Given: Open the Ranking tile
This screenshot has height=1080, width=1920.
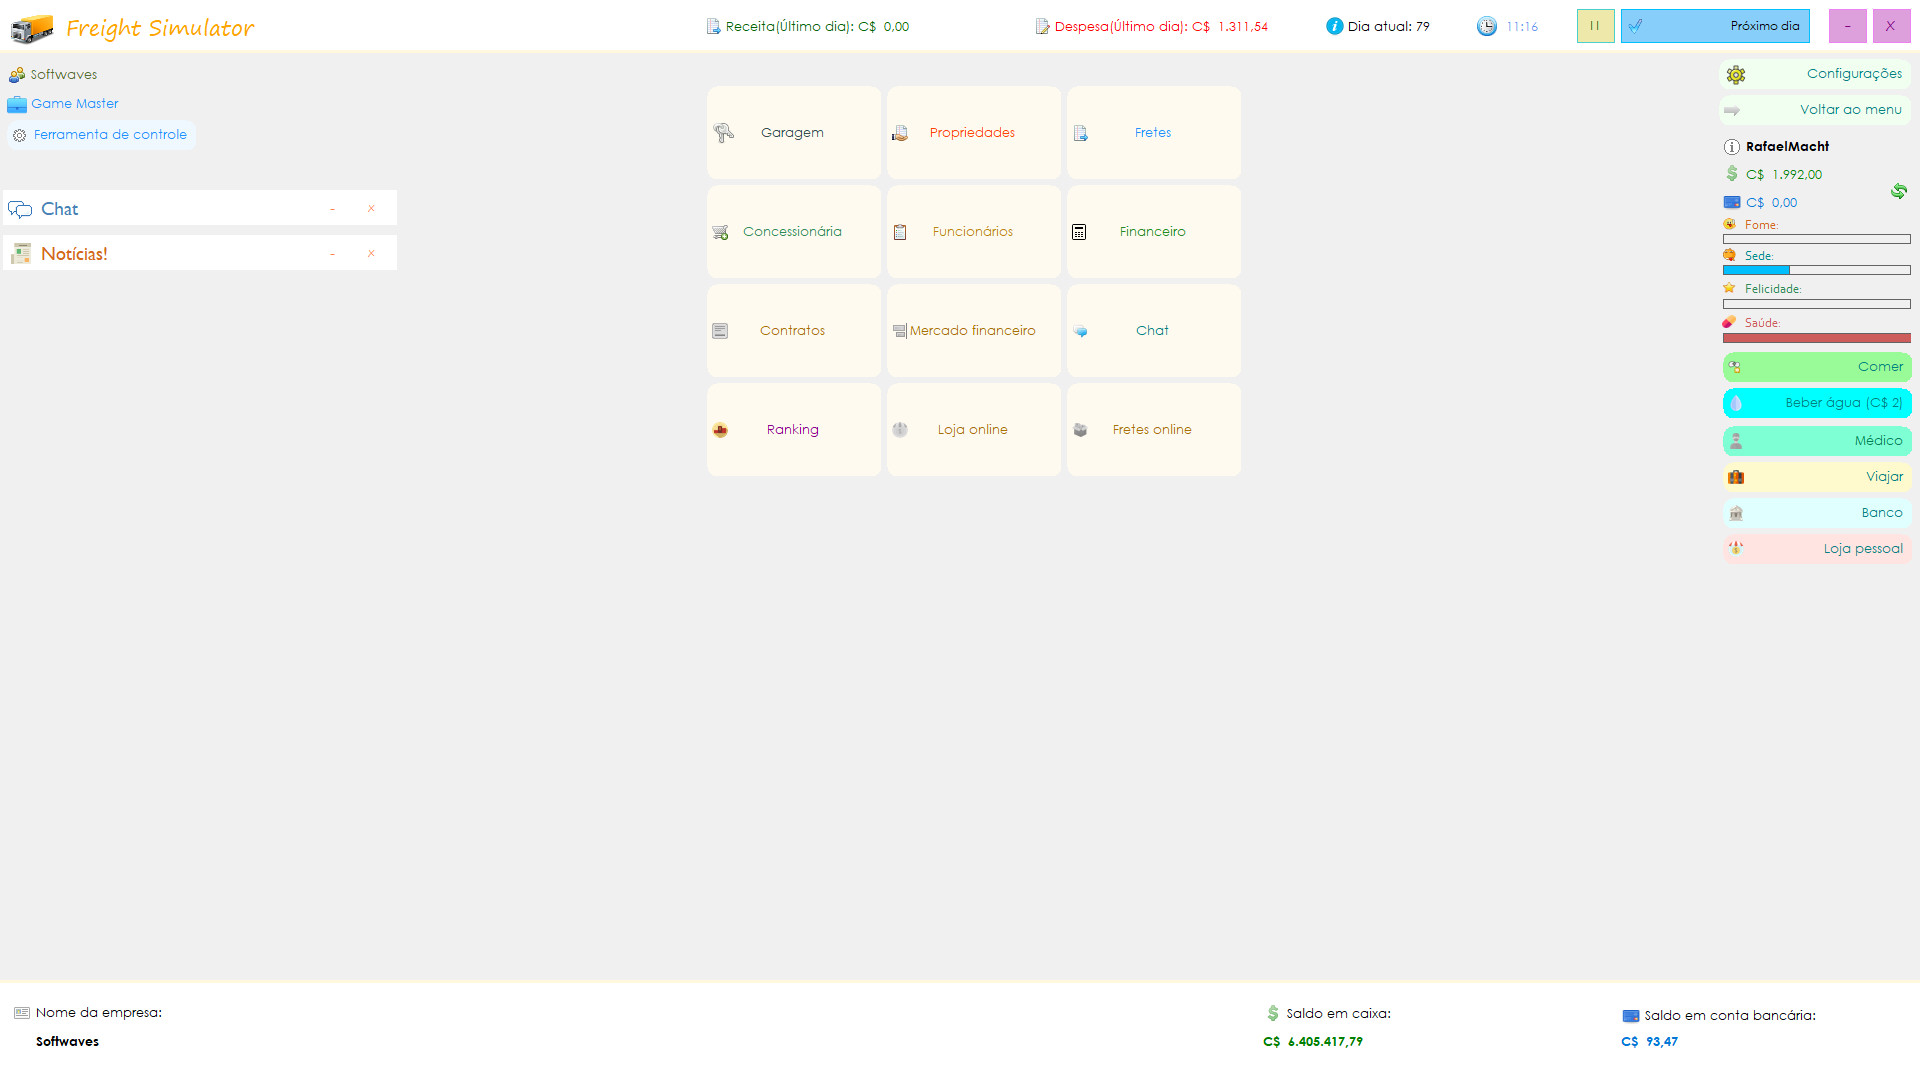Looking at the screenshot, I should click(793, 430).
